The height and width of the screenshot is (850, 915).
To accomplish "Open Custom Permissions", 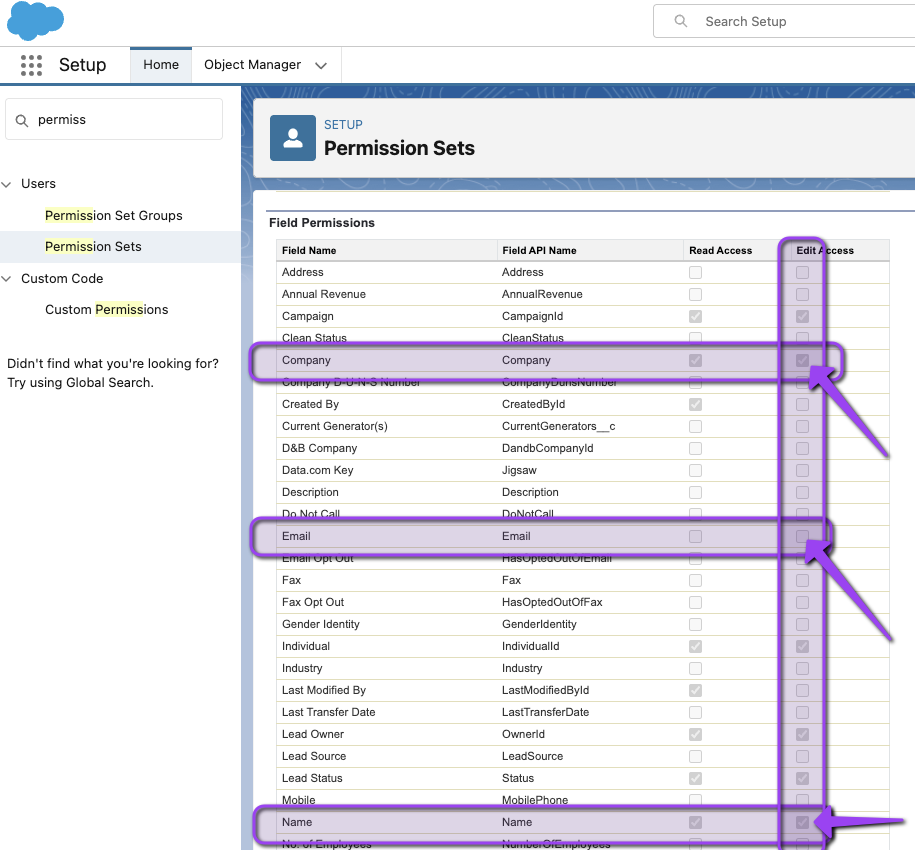I will pos(107,309).
